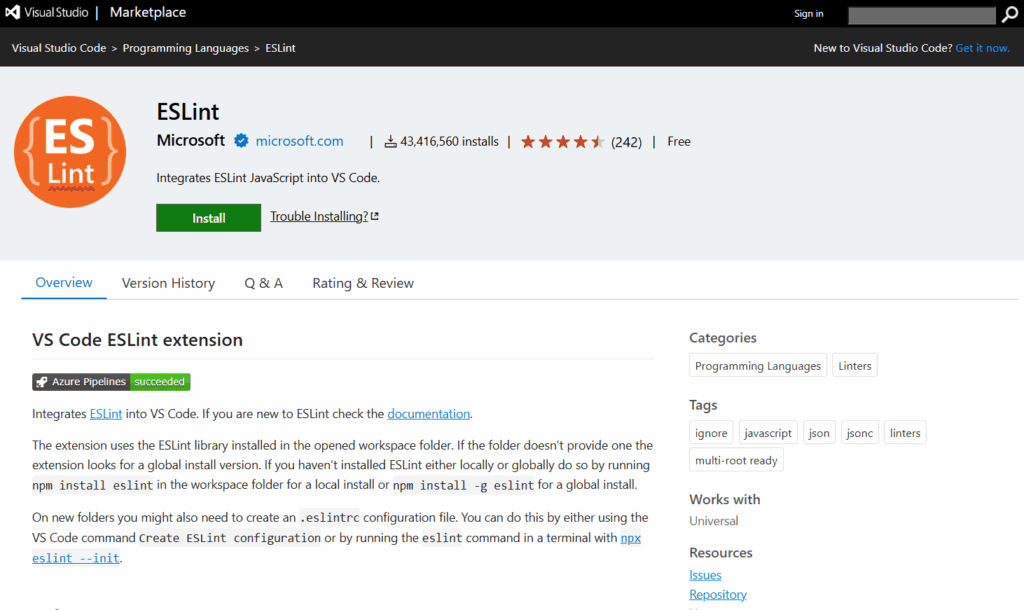Click the Programming Languages category chip
Image resolution: width=1024 pixels, height=610 pixels.
[x=758, y=366]
